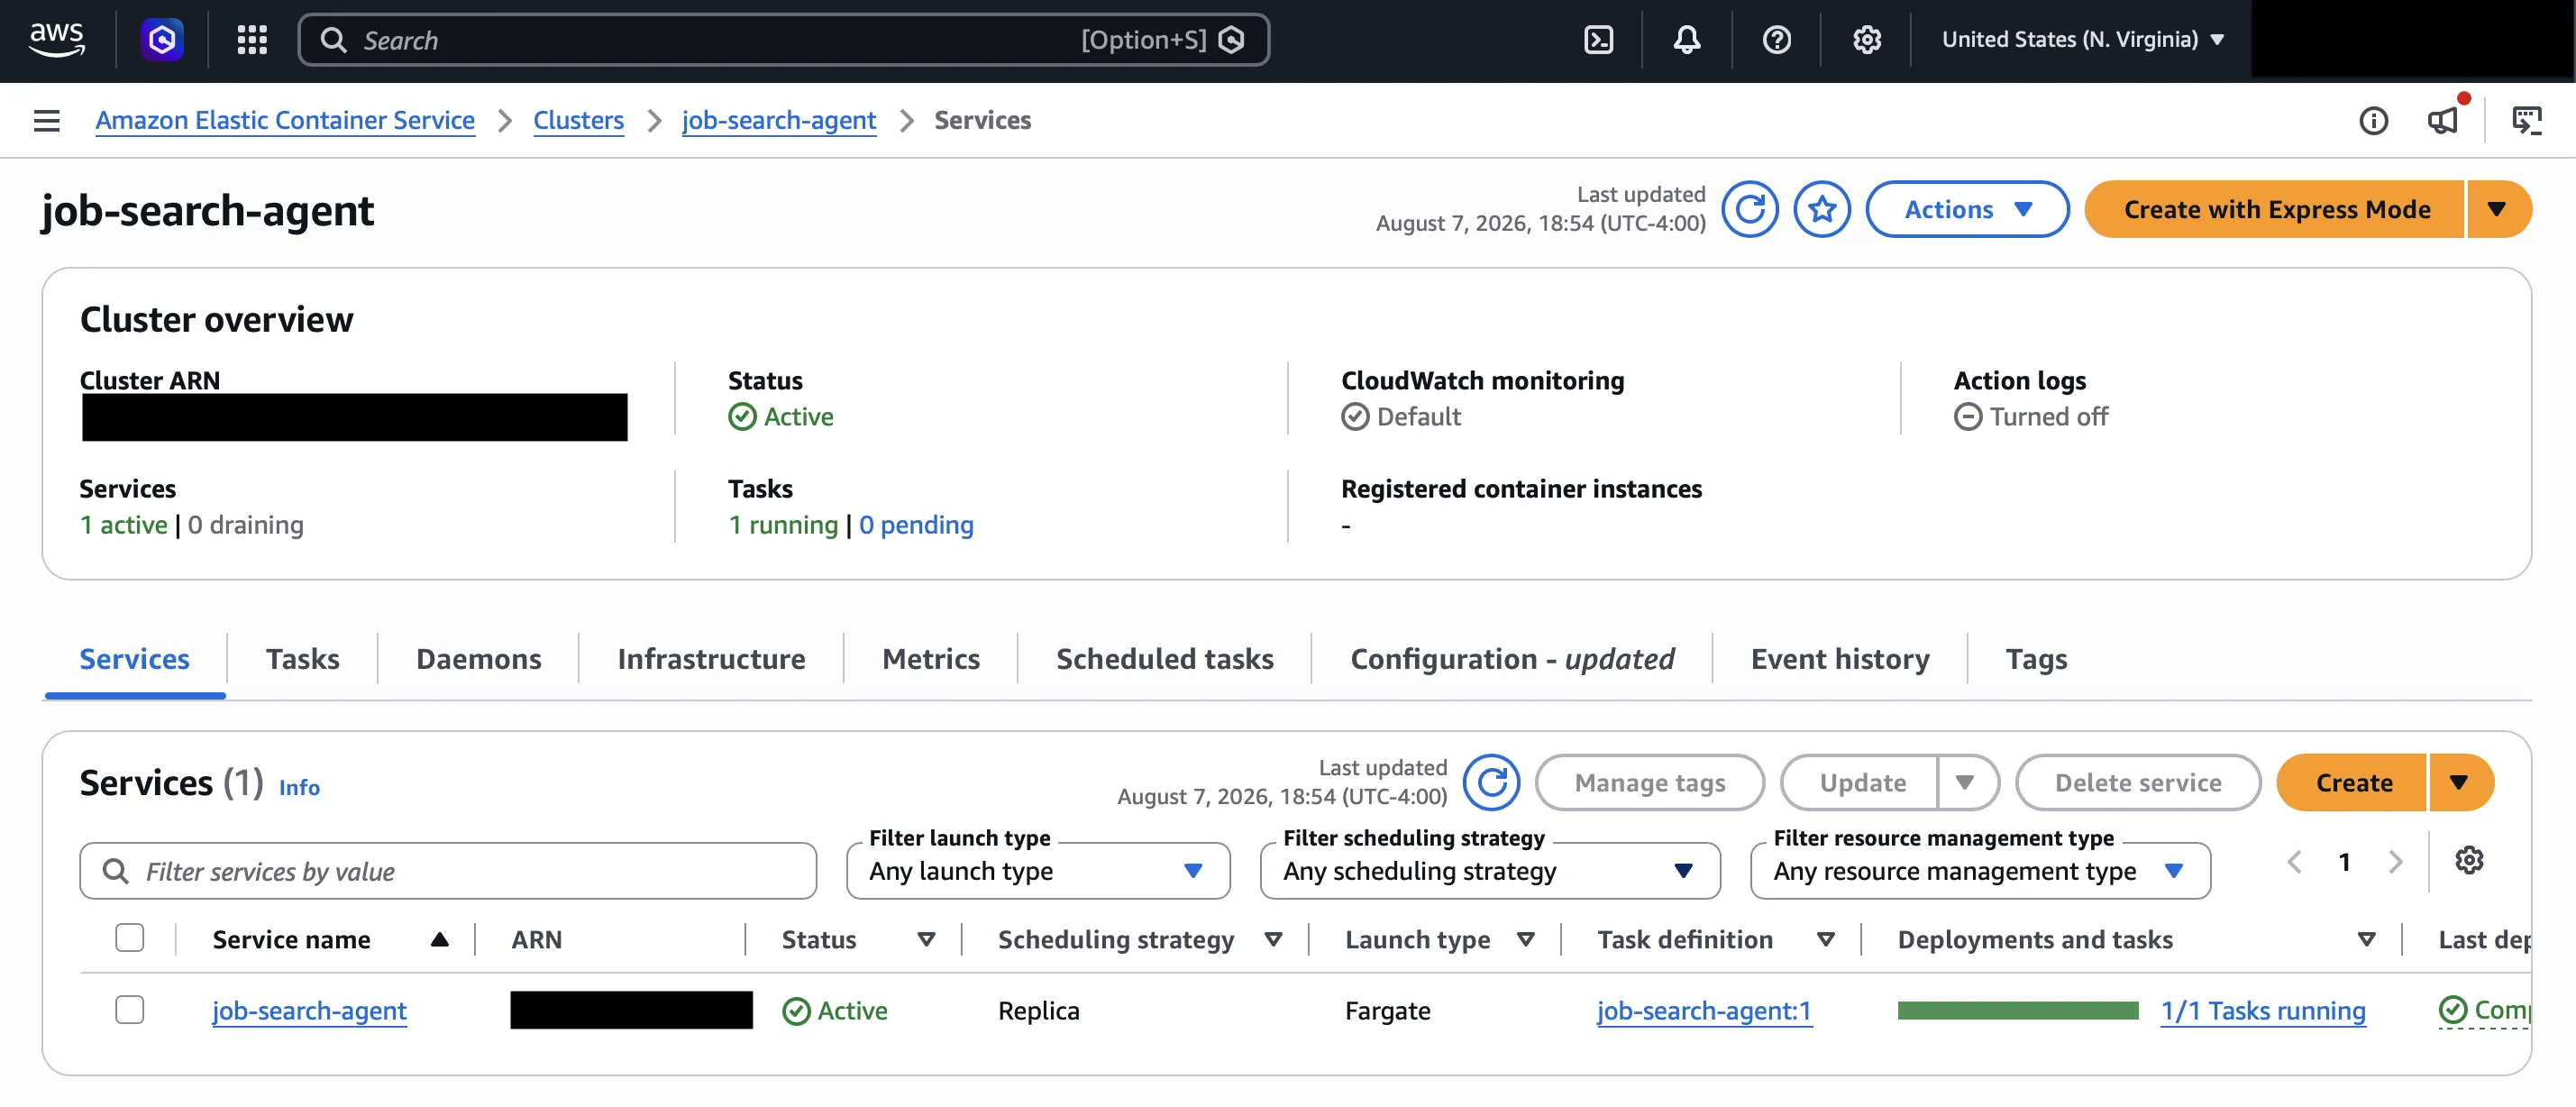This screenshot has width=2576, height=1107.
Task: Expand arrow beside Create with Express Mode
Action: coord(2498,209)
